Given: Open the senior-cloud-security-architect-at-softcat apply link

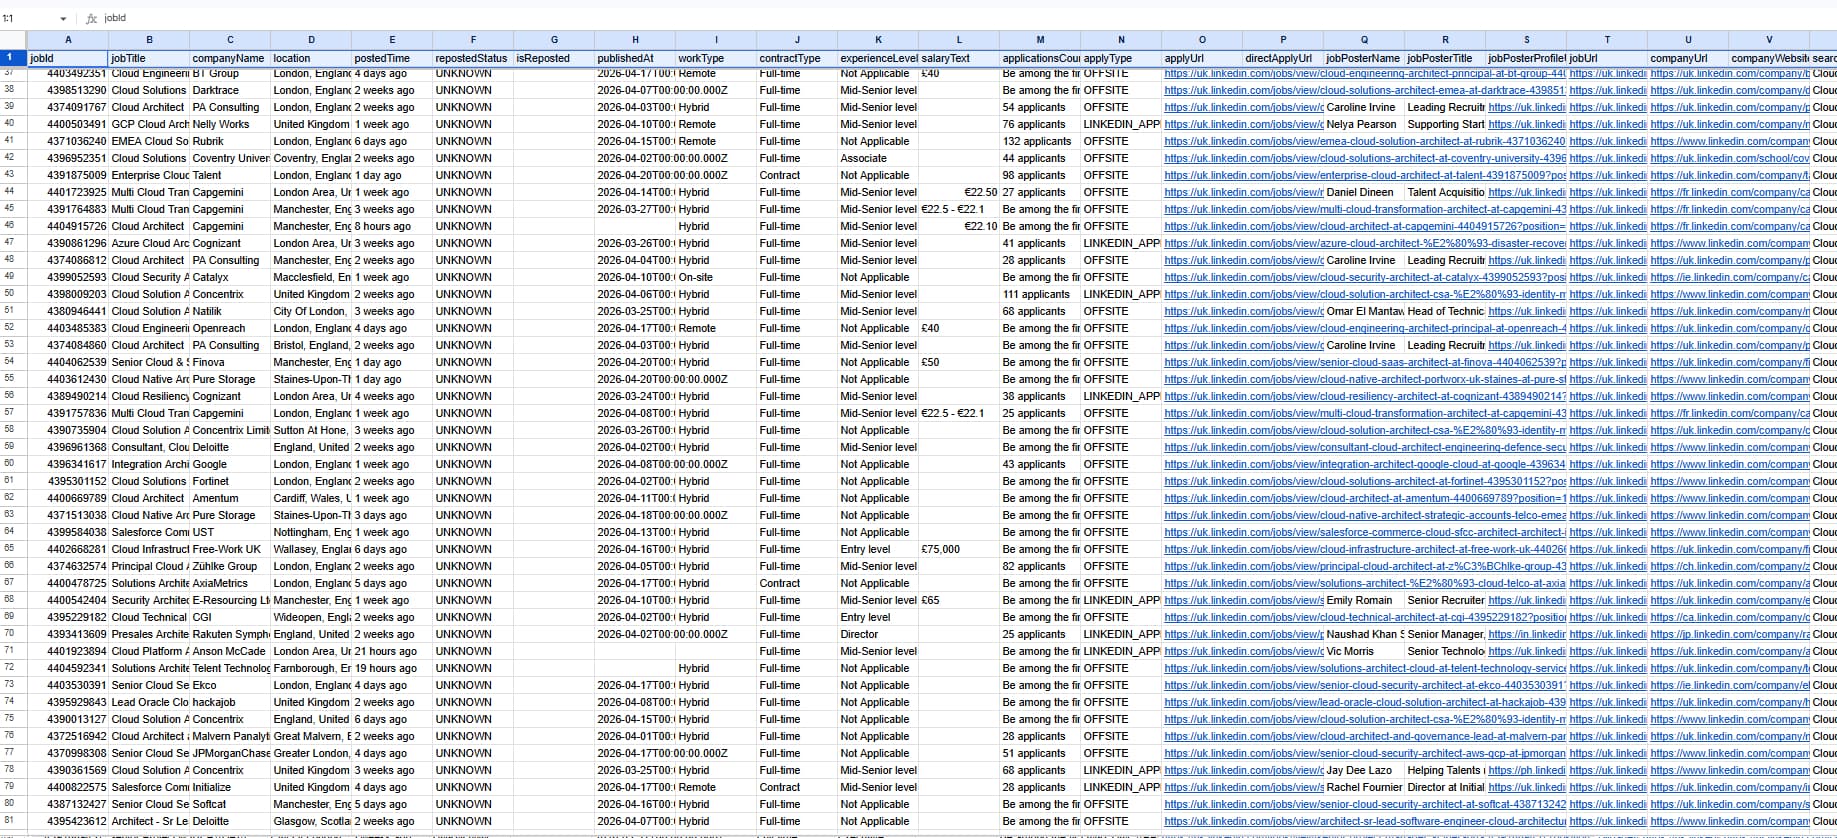Looking at the screenshot, I should (1365, 804).
